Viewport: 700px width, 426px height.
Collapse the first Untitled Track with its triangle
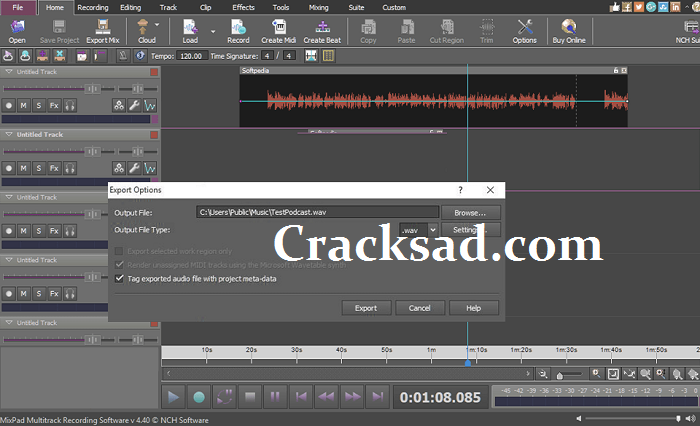coord(8,71)
